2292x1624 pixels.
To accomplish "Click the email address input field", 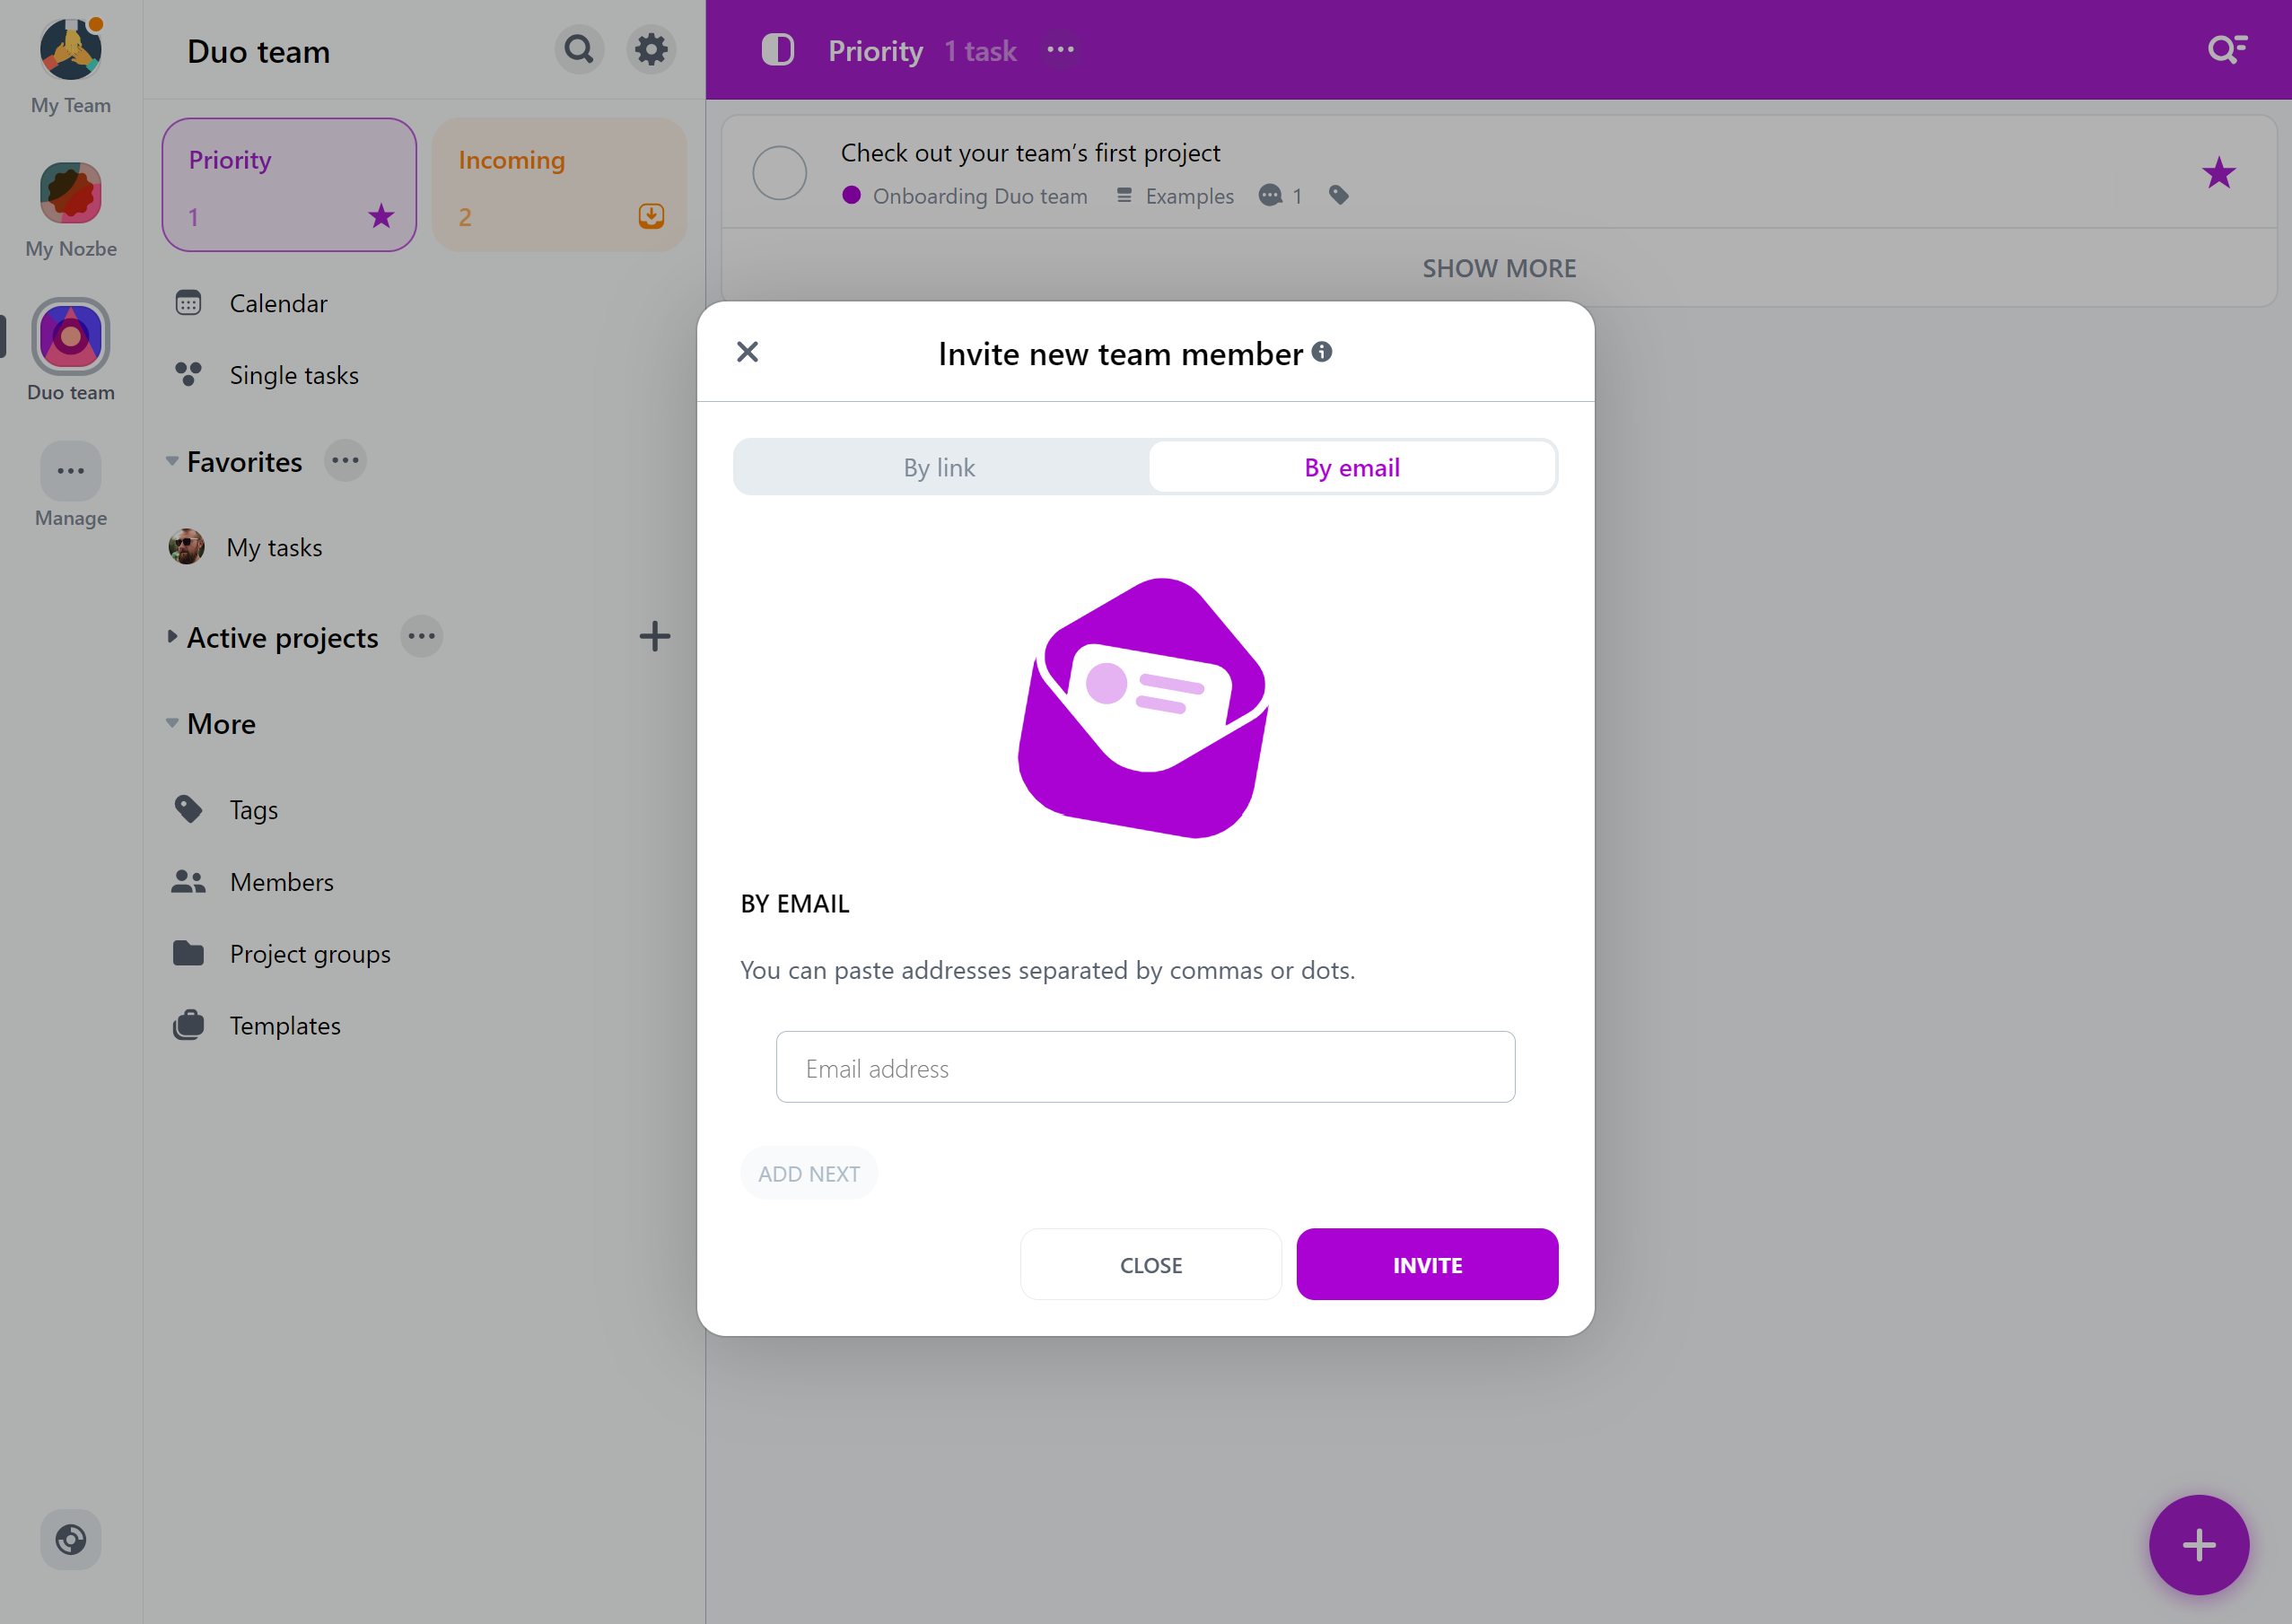I will (x=1146, y=1067).
